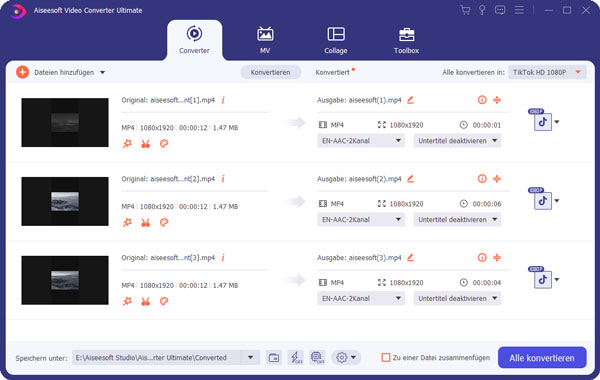Toggle hardware acceleration lightning icon
The width and height of the screenshot is (600, 380).
coord(295,358)
